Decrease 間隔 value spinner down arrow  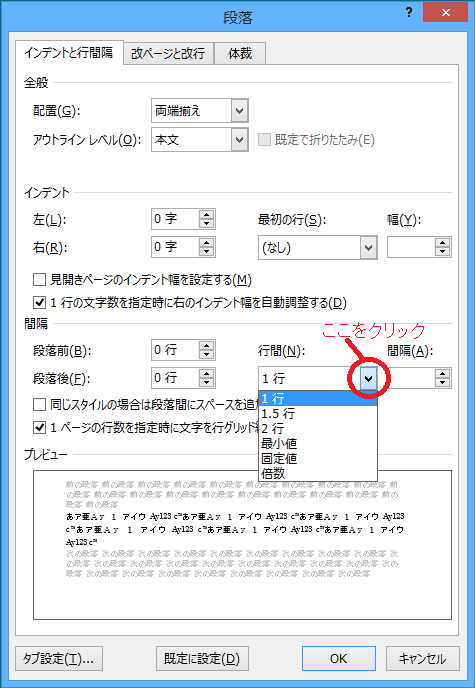(442, 383)
